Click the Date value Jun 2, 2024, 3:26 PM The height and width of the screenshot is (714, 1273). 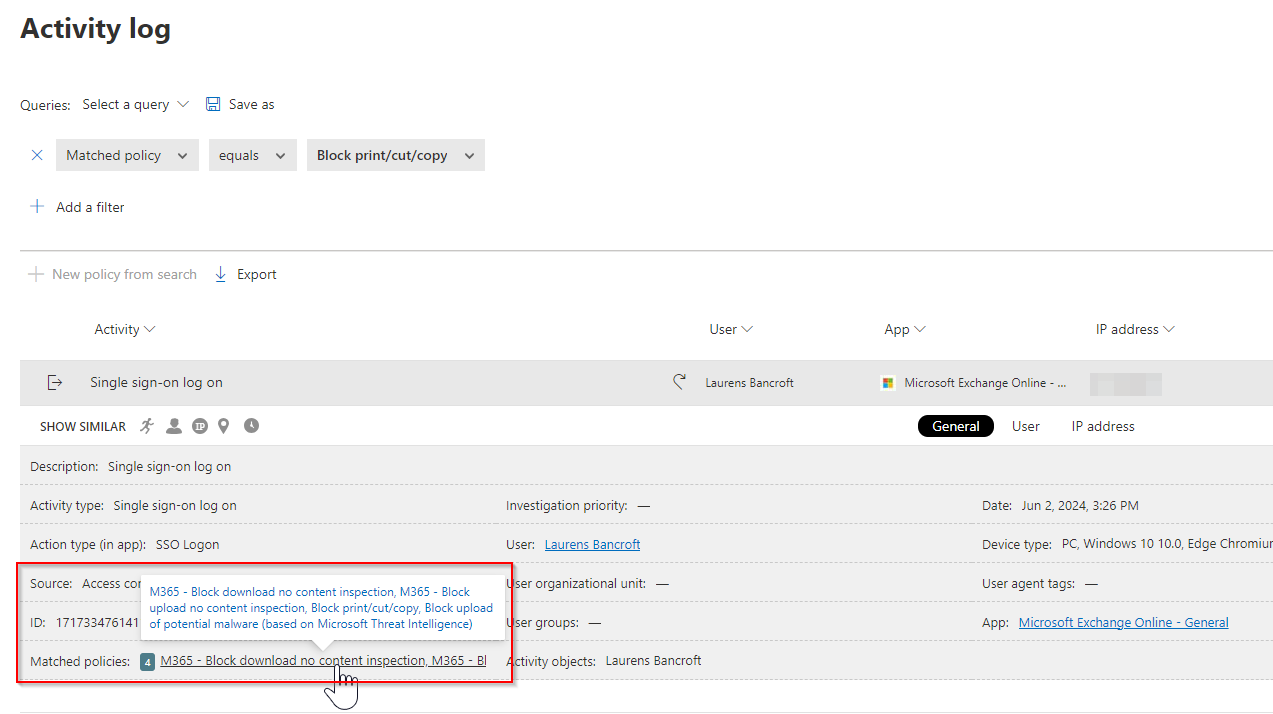[1080, 505]
